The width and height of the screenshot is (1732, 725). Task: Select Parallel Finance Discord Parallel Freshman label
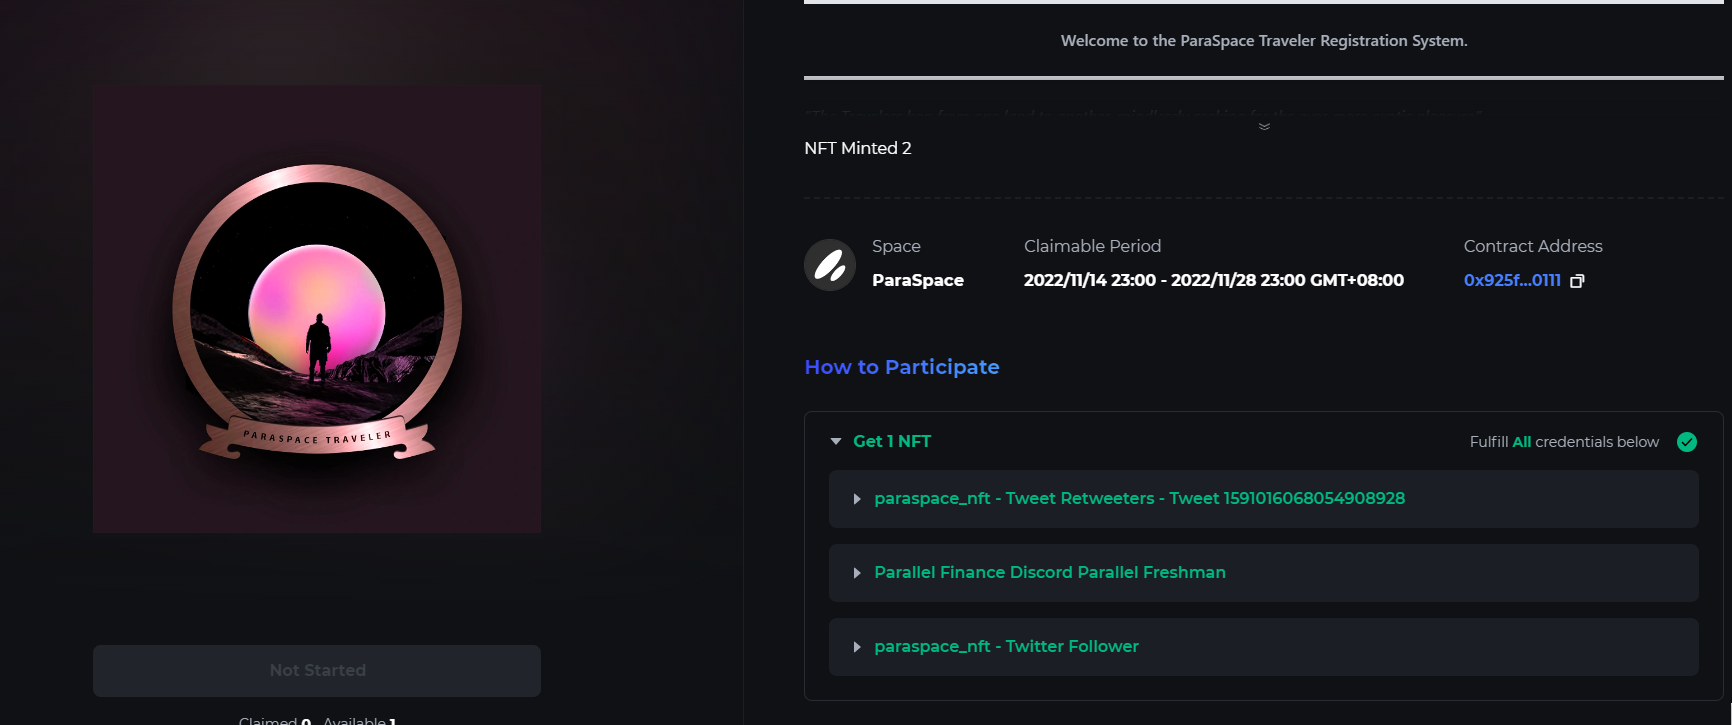click(x=1049, y=573)
